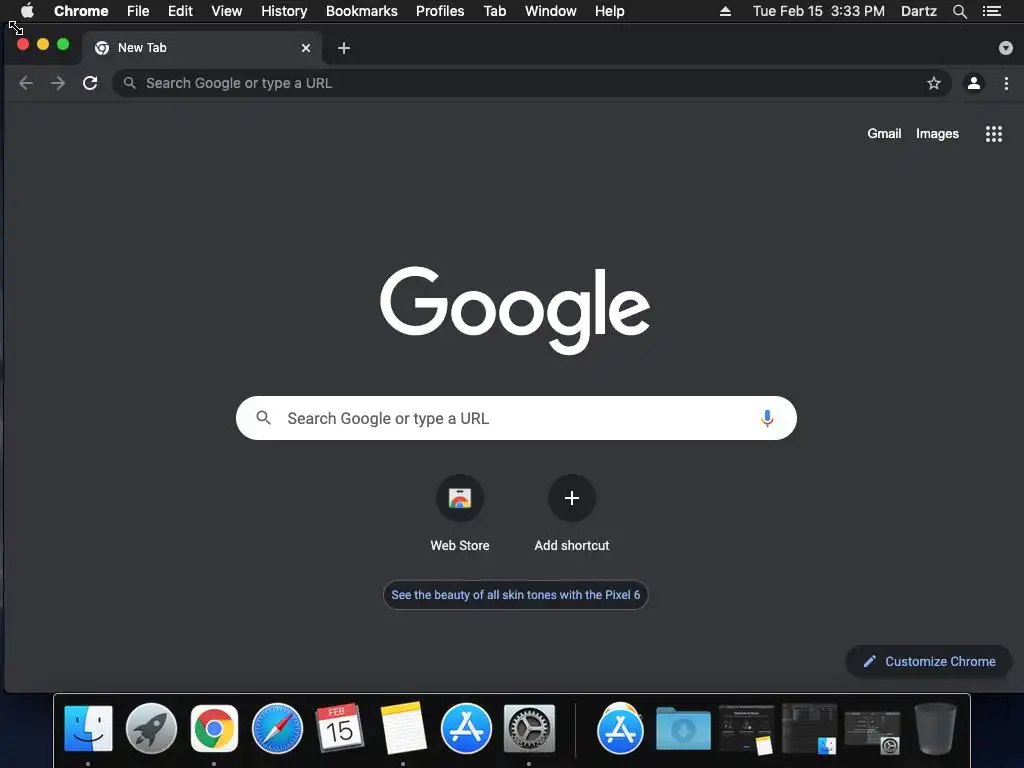1024x768 pixels.
Task: Launch Safari from the Dock
Action: pyautogui.click(x=278, y=728)
